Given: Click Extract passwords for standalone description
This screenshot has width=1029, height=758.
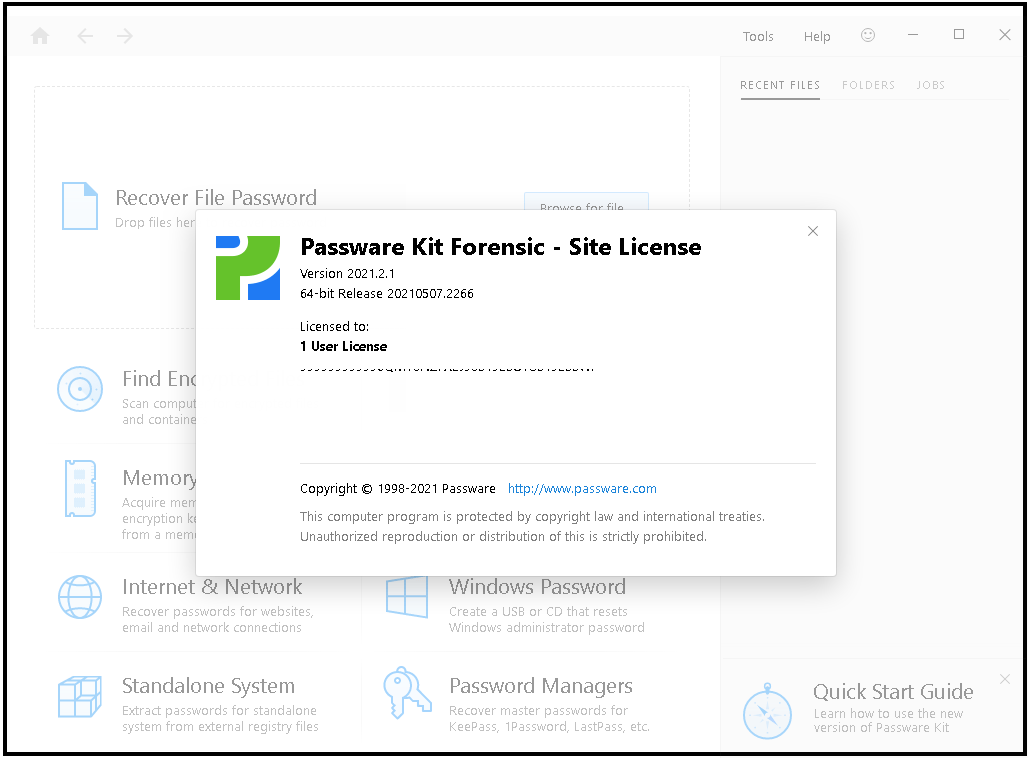Looking at the screenshot, I should [x=220, y=719].
